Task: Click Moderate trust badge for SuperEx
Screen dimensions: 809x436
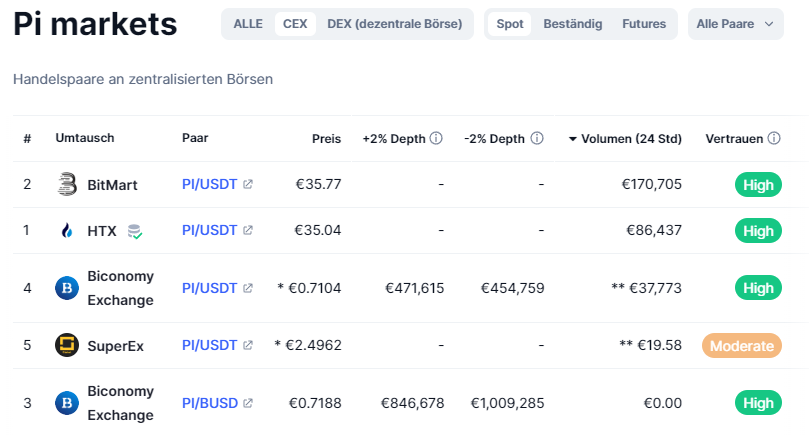Action: [742, 346]
